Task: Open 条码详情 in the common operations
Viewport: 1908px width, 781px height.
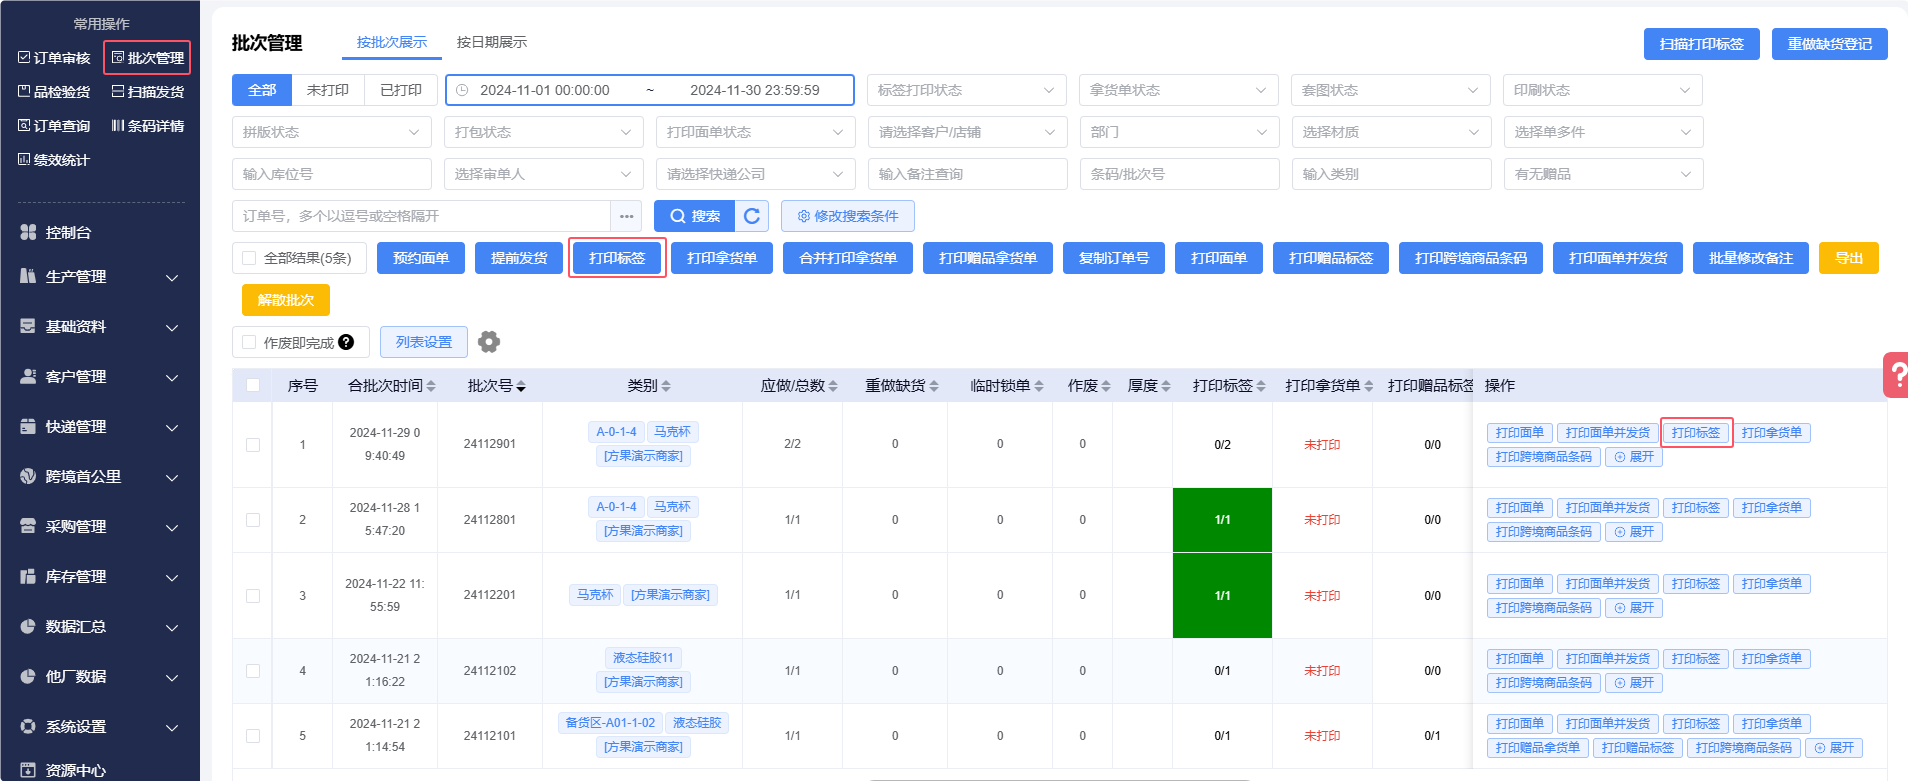Action: (x=148, y=126)
